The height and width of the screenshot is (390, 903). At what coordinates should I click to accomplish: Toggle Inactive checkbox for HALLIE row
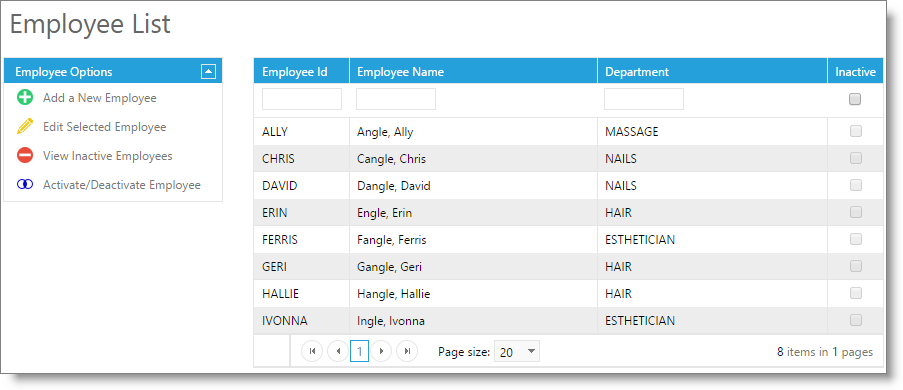pos(856,293)
